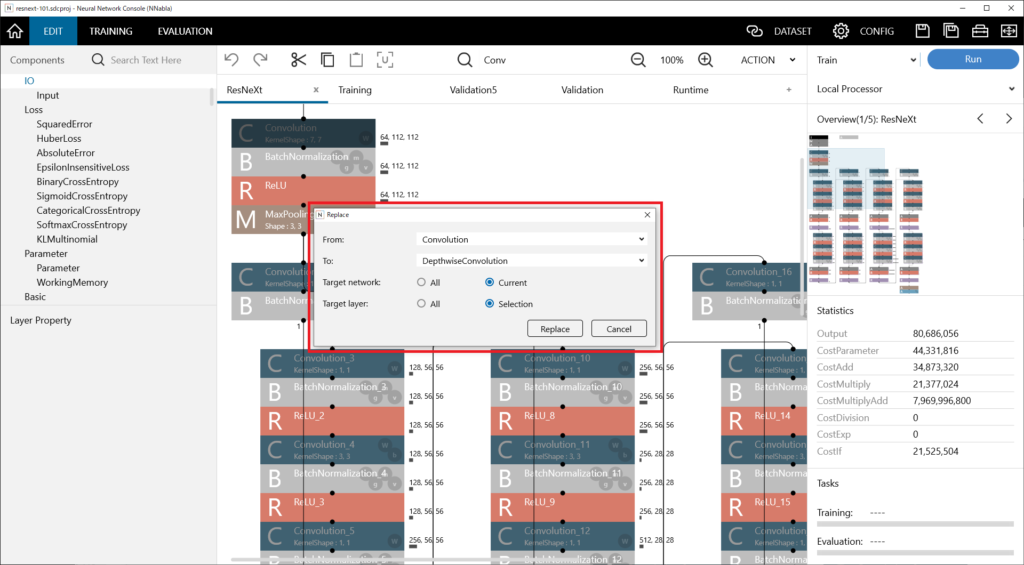1024x565 pixels.
Task: Click the layer search magnifier icon
Action: [464, 59]
